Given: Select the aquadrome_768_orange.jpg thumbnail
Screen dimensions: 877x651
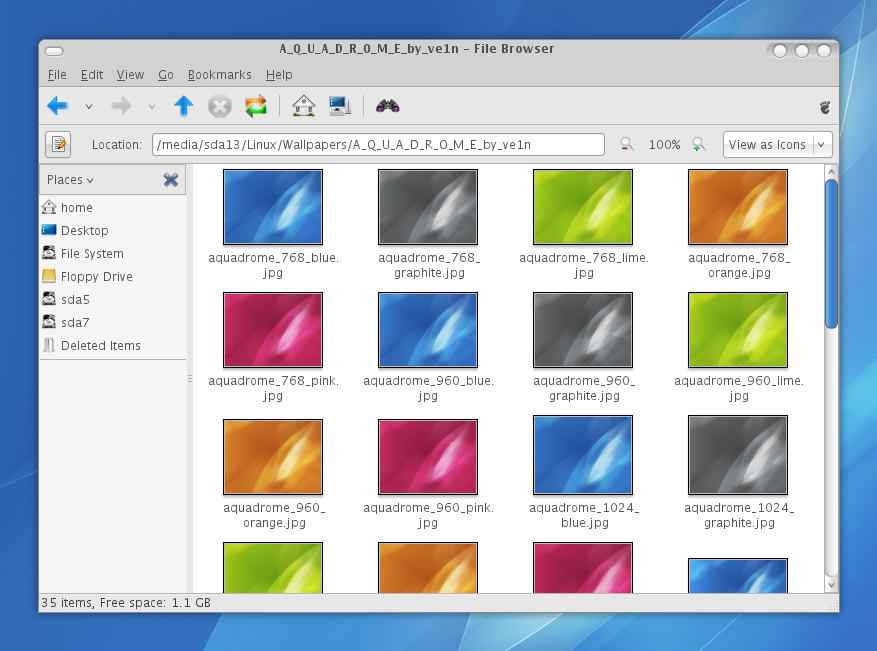Looking at the screenshot, I should tap(738, 207).
